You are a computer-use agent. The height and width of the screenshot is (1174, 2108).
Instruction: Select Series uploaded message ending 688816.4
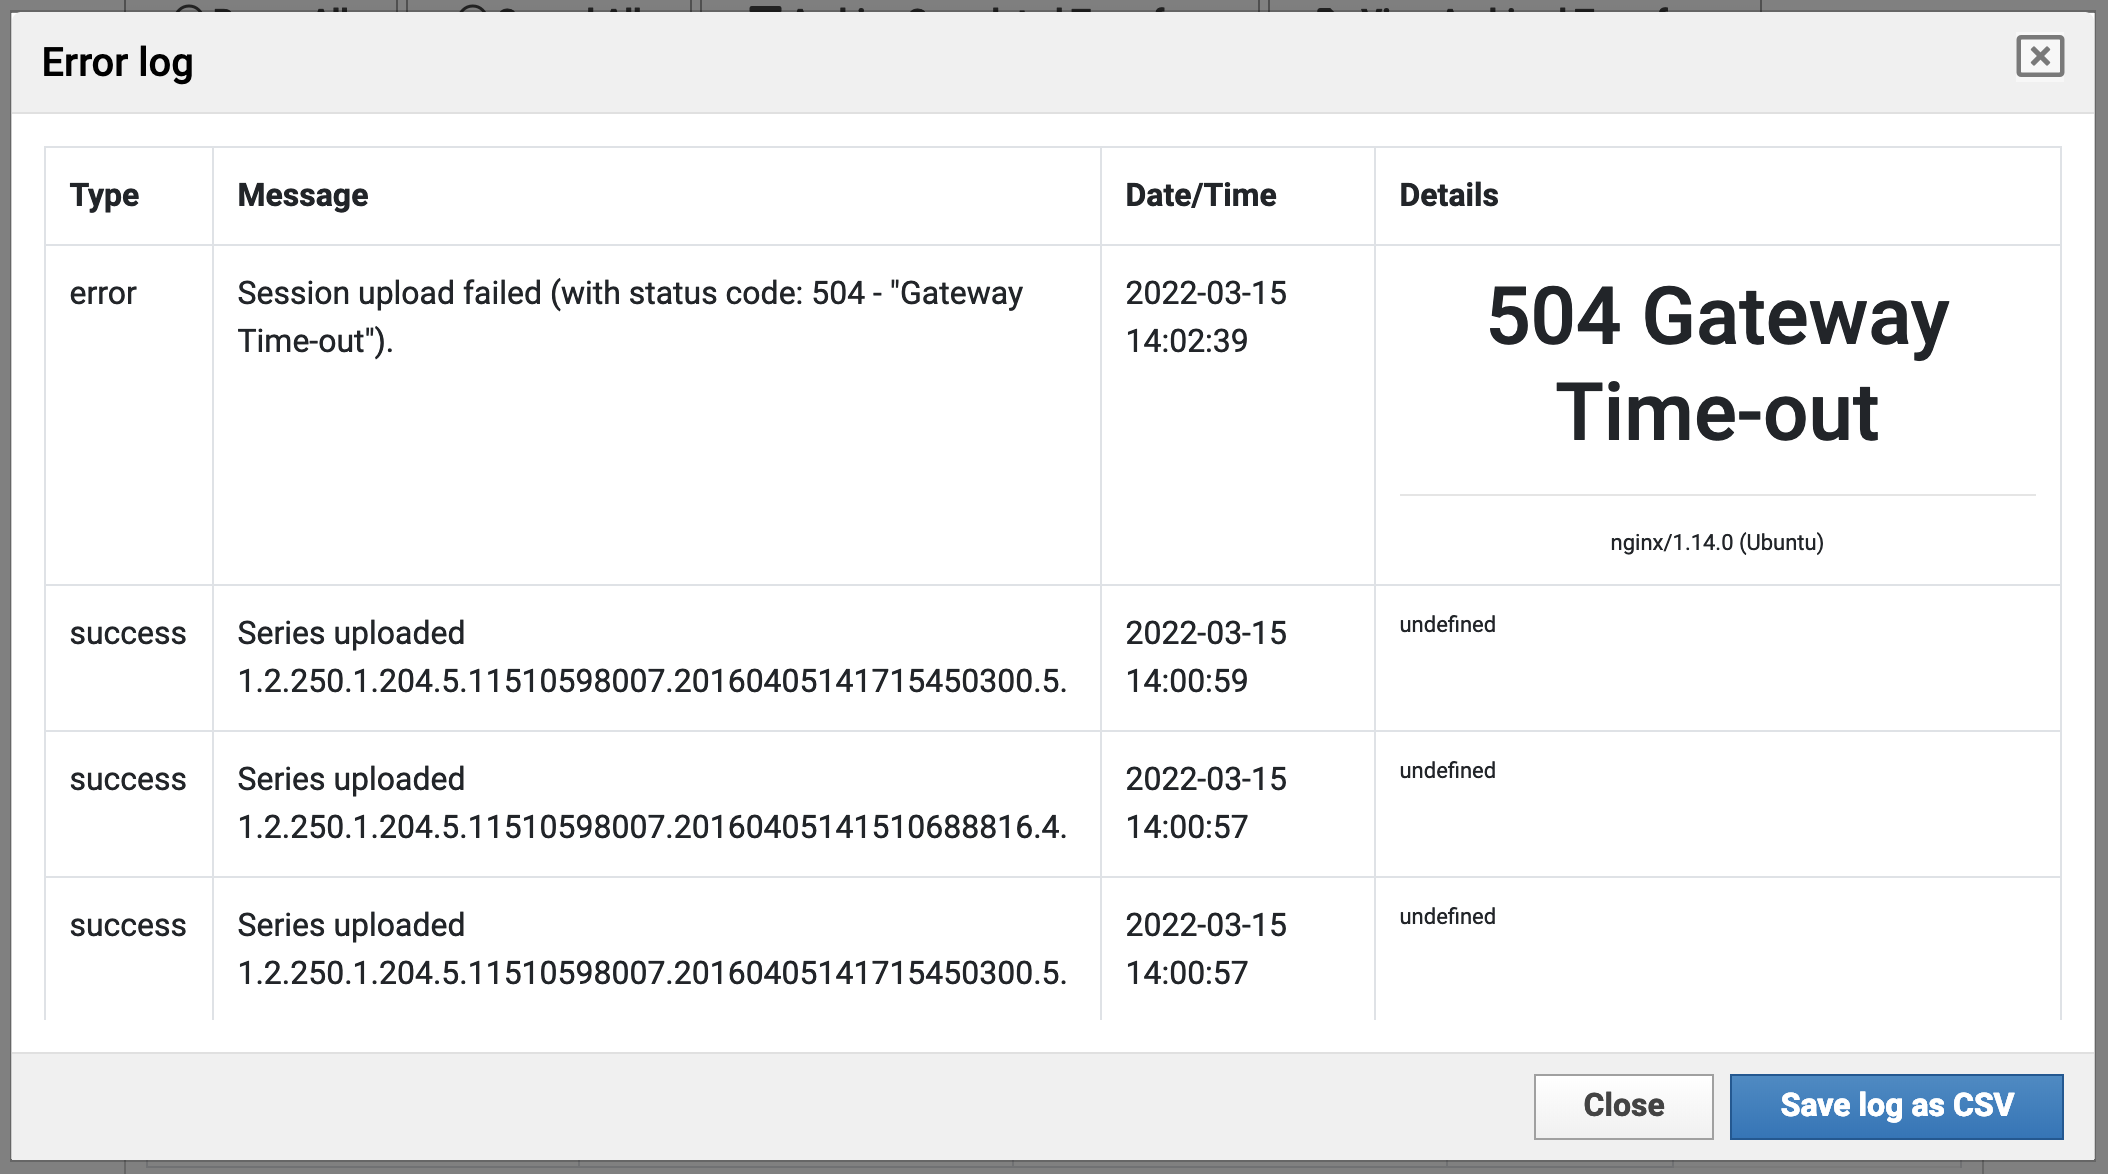pyautogui.click(x=652, y=803)
